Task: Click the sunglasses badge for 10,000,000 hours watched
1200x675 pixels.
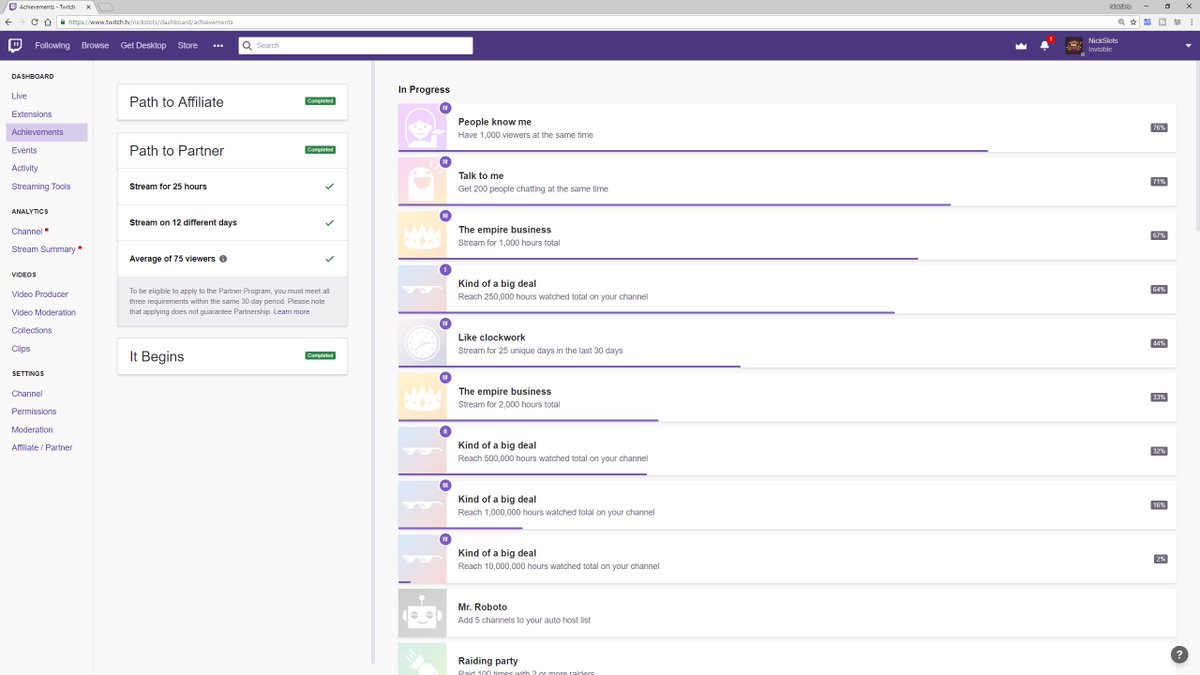Action: [422, 559]
